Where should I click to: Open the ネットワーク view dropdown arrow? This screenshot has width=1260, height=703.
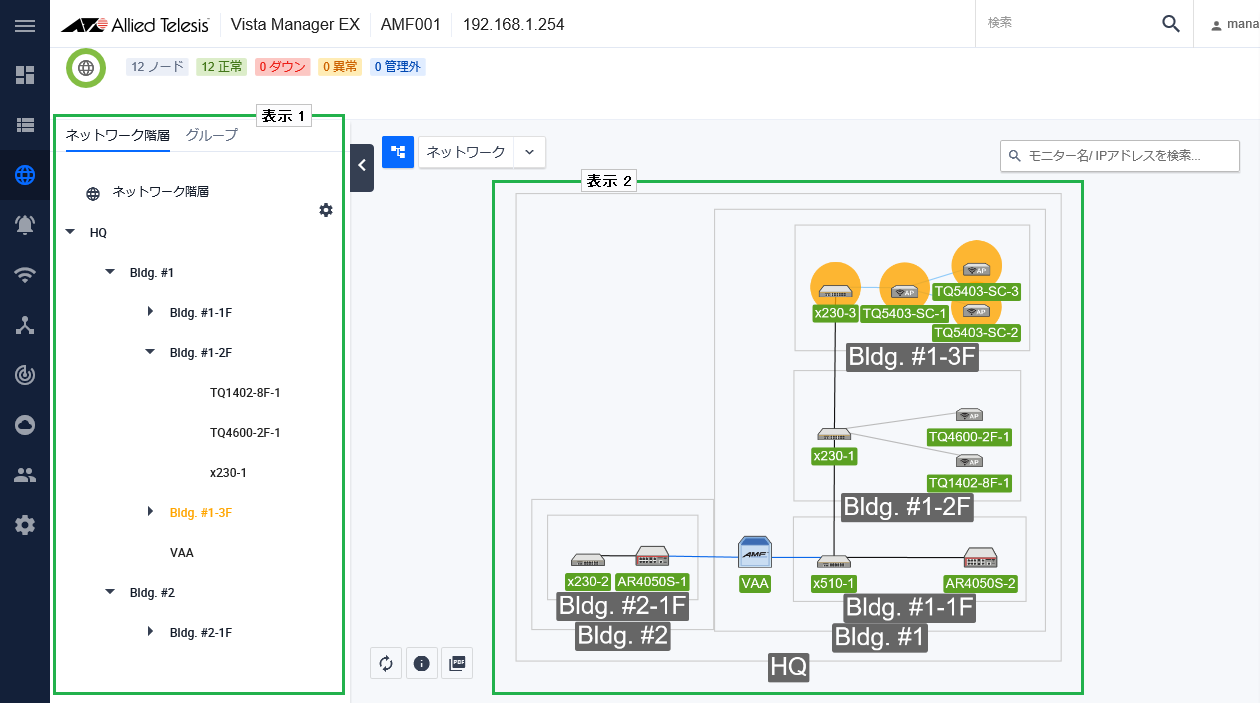click(x=529, y=152)
